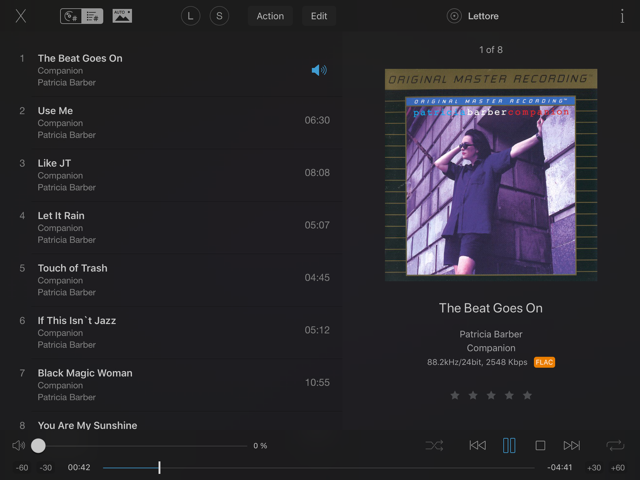This screenshot has width=640, height=480.
Task: Switch to track list view mode
Action: click(92, 16)
